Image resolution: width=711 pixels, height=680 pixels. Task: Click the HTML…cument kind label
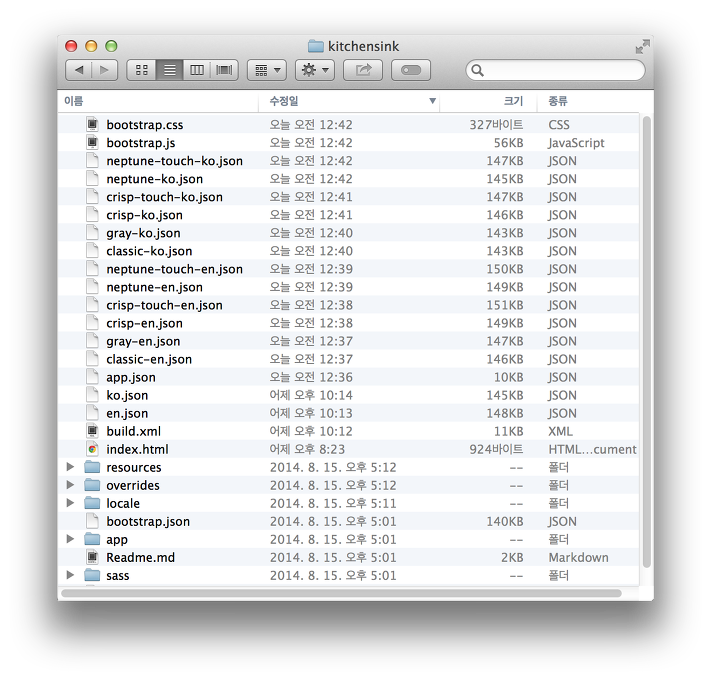coord(592,449)
